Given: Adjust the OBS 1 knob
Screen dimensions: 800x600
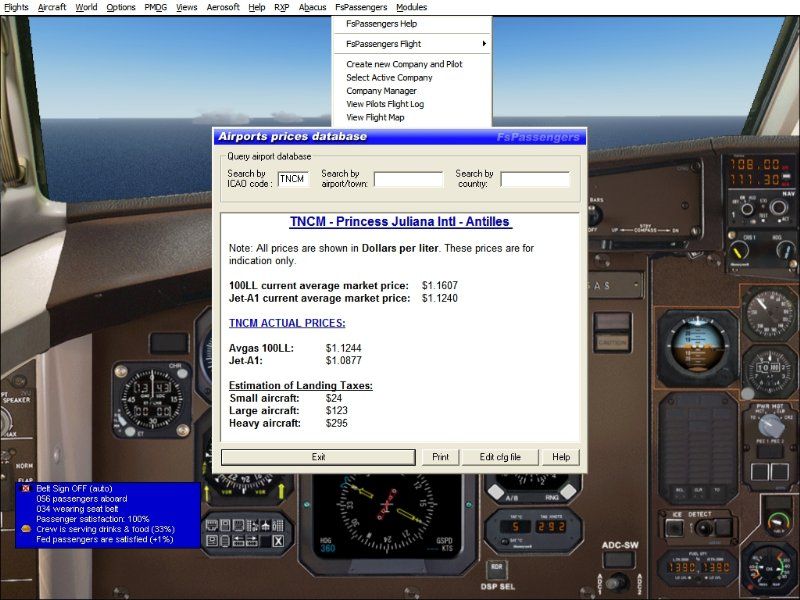Looking at the screenshot, I should pyautogui.click(x=739, y=251).
